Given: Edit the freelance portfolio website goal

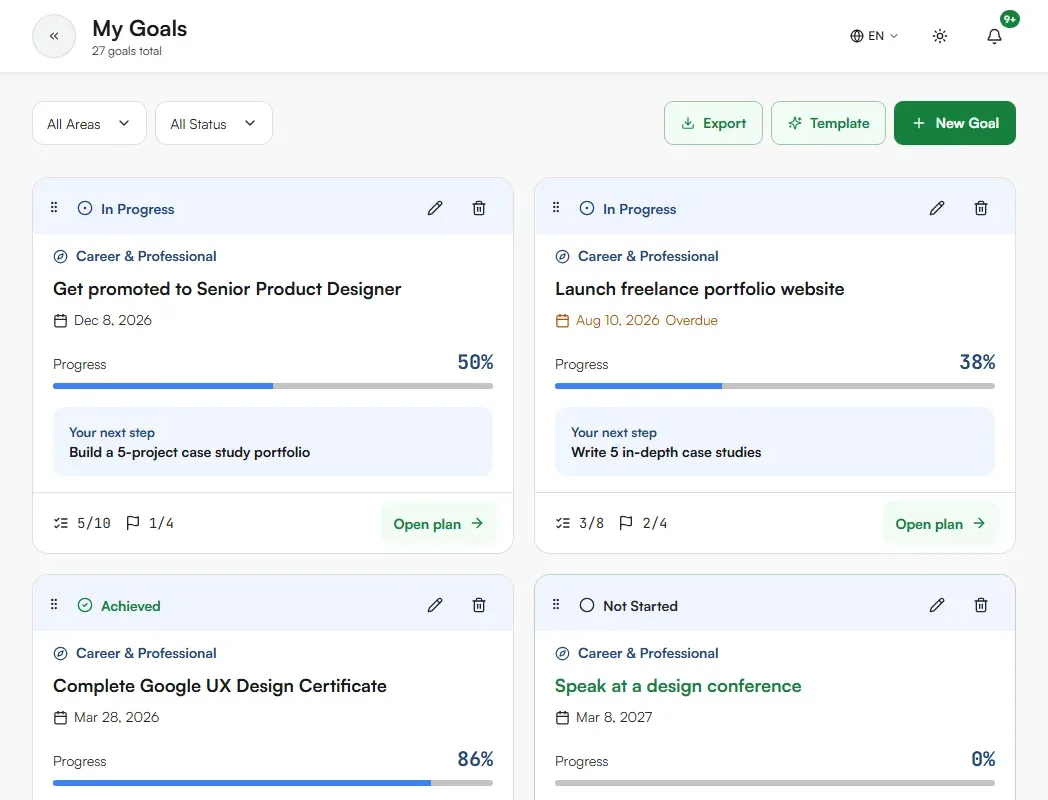Looking at the screenshot, I should click(x=937, y=208).
